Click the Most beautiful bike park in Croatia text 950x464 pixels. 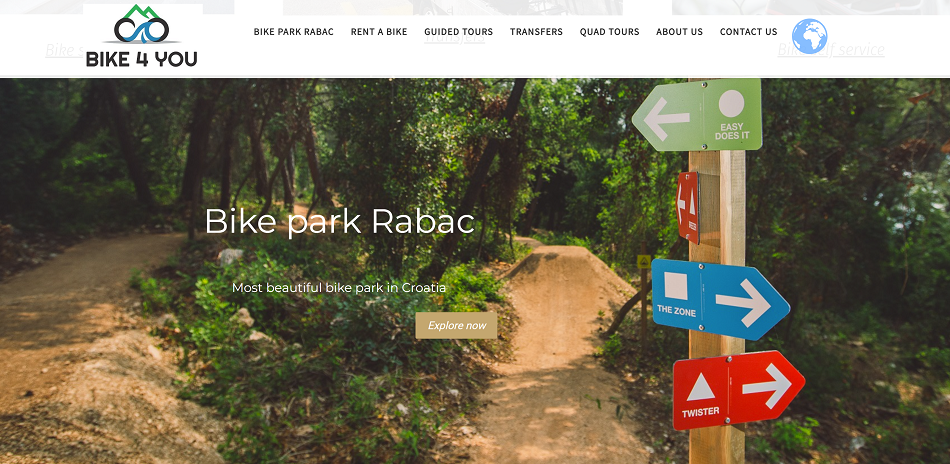pyautogui.click(x=339, y=288)
